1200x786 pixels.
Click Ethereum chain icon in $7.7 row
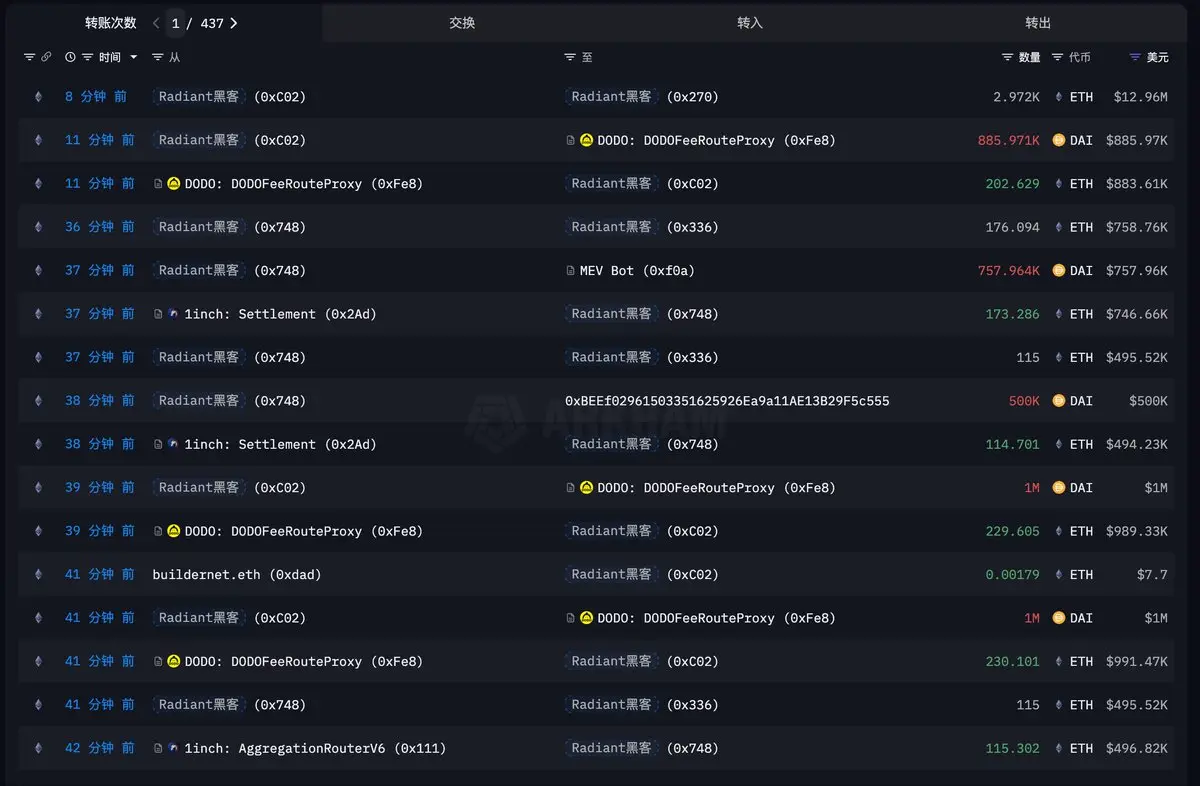[39, 575]
